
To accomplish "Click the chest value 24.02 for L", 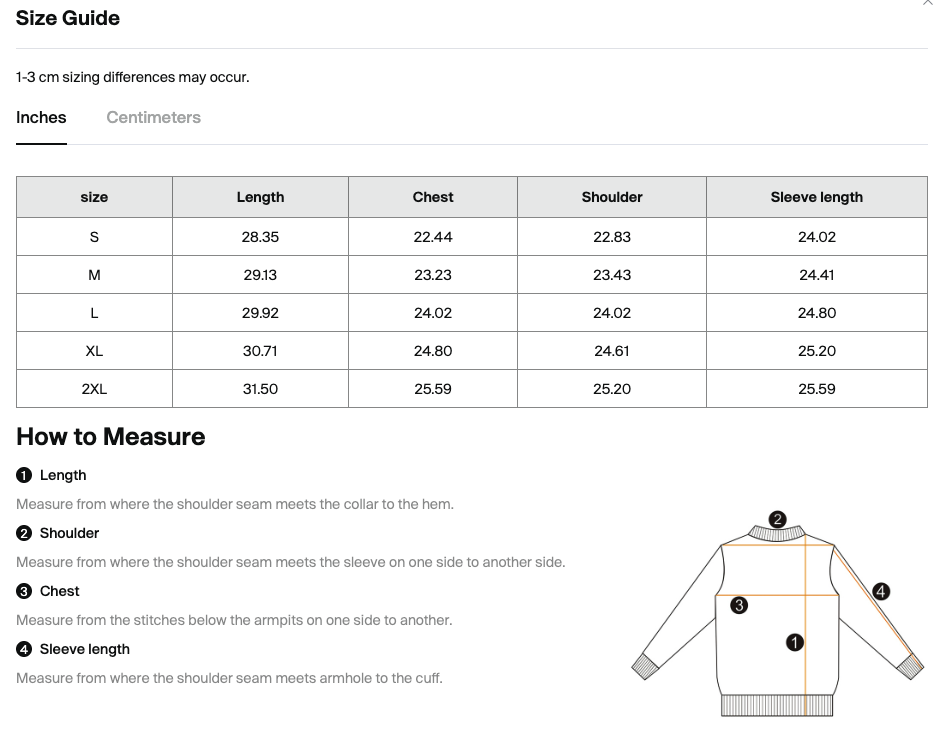I will tap(433, 313).
